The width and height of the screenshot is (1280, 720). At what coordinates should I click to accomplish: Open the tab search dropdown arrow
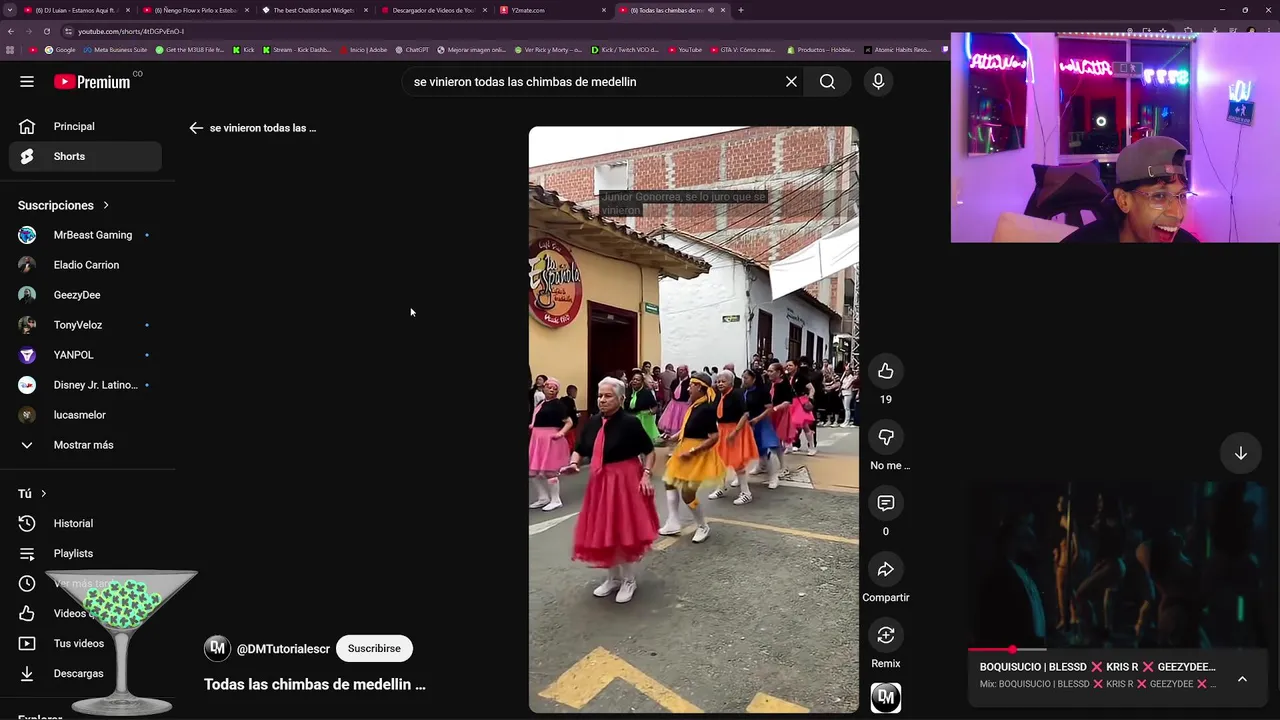click(x=9, y=10)
